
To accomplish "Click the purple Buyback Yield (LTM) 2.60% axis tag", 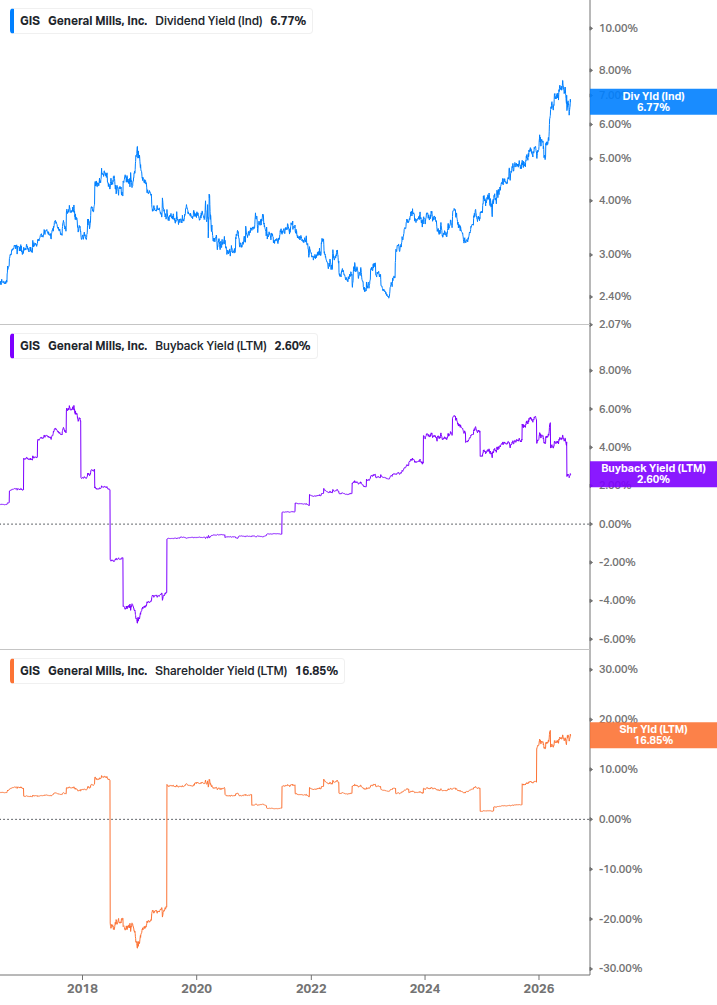I will (653, 474).
